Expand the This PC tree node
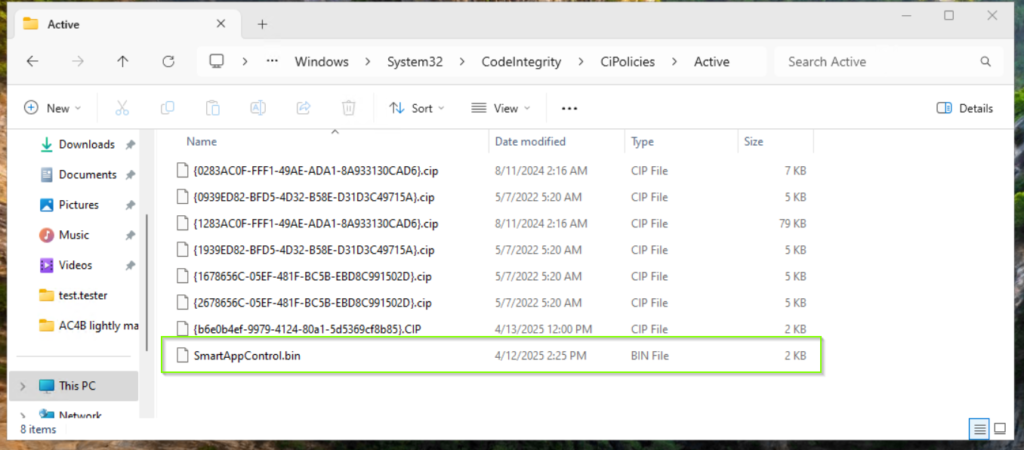The width and height of the screenshot is (1024, 450). 23,385
